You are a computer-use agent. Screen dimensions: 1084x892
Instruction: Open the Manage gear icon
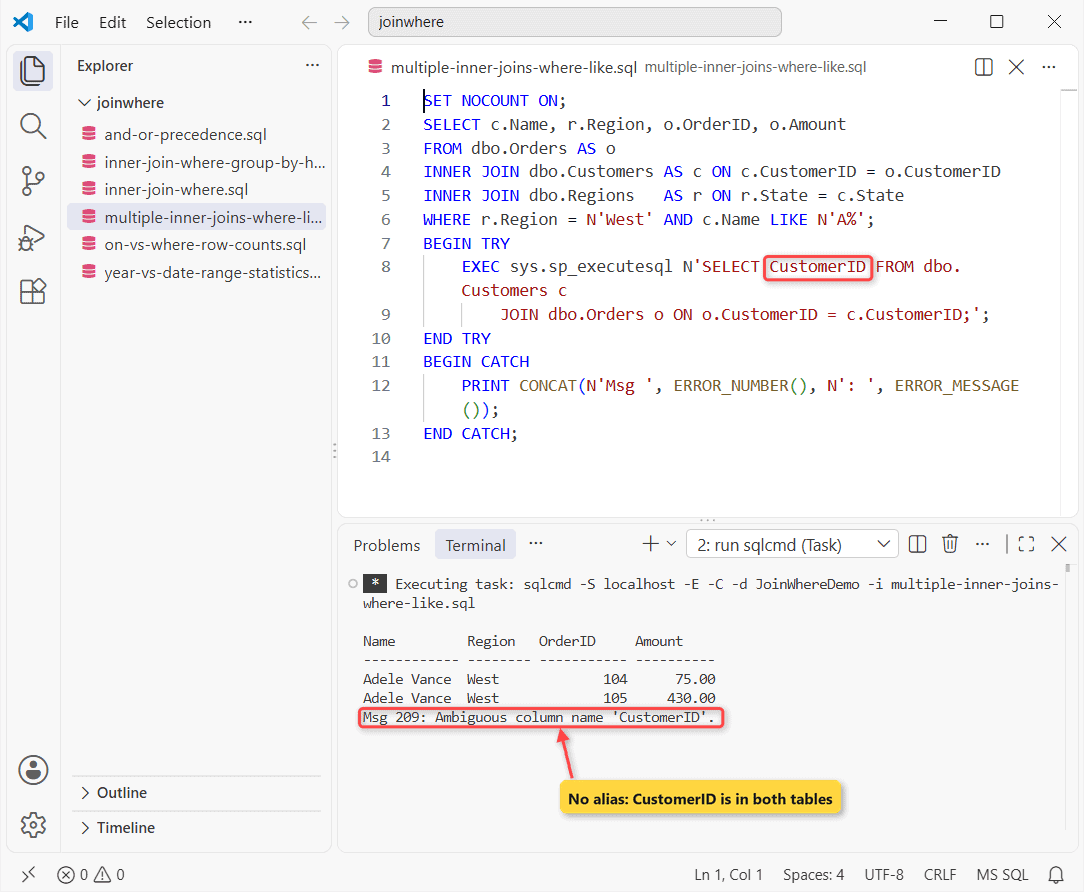(x=32, y=824)
